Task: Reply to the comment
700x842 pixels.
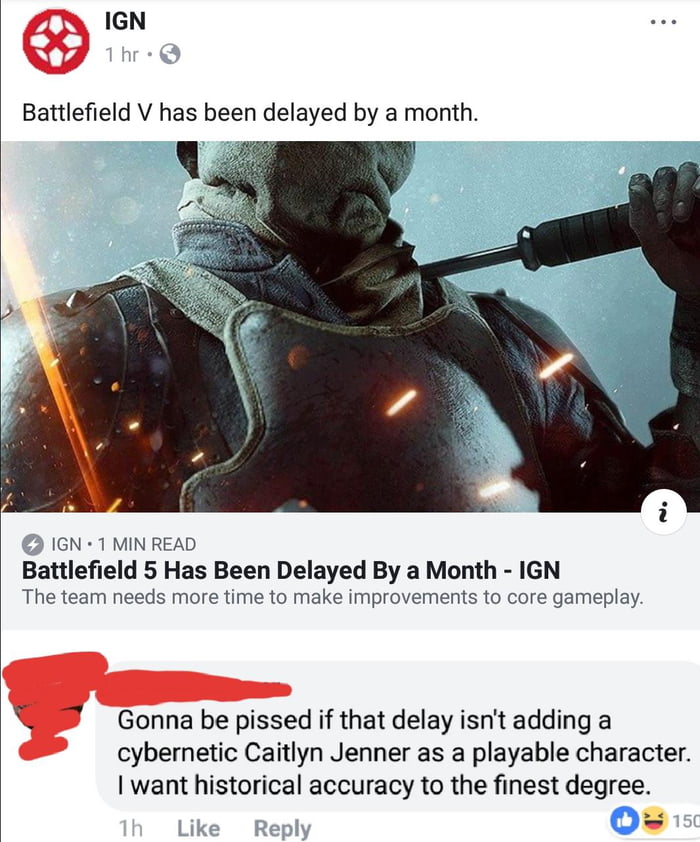Action: [282, 828]
